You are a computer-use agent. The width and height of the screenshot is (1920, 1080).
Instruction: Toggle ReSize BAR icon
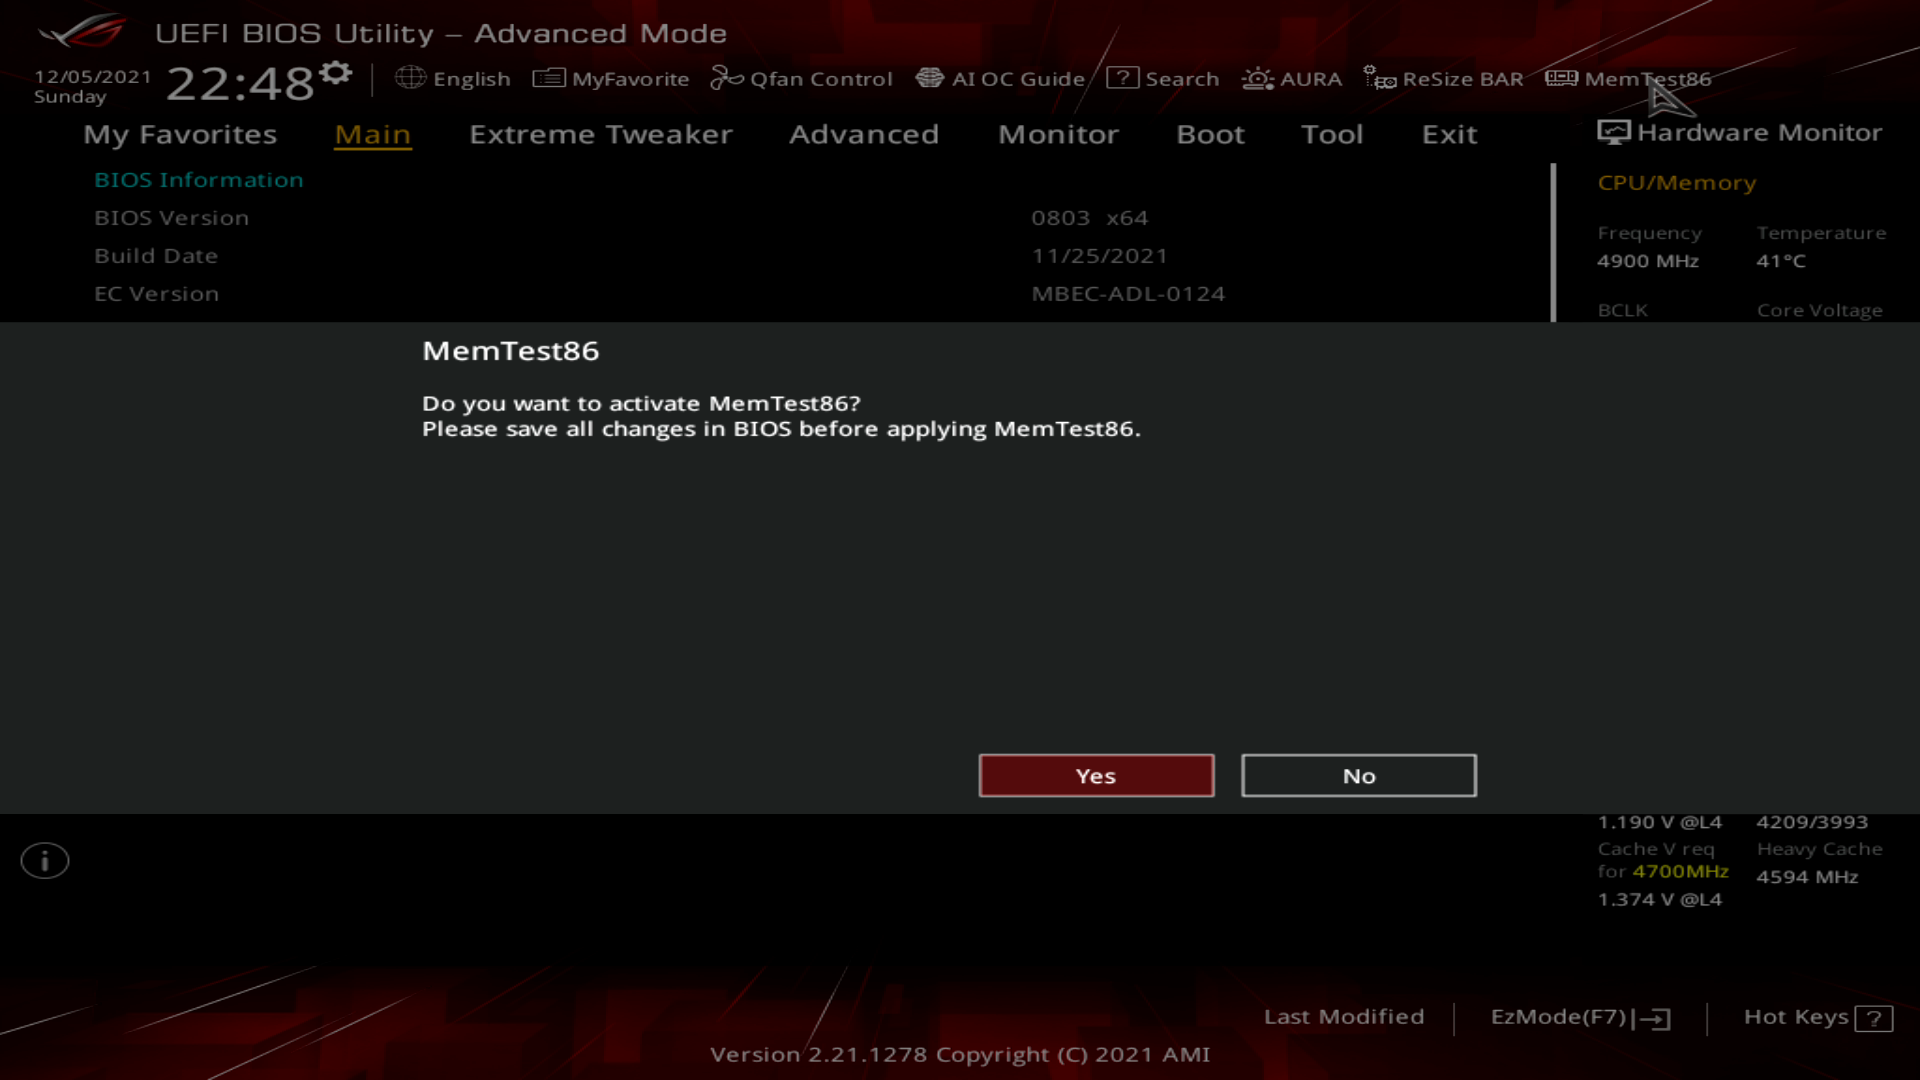tap(1380, 78)
